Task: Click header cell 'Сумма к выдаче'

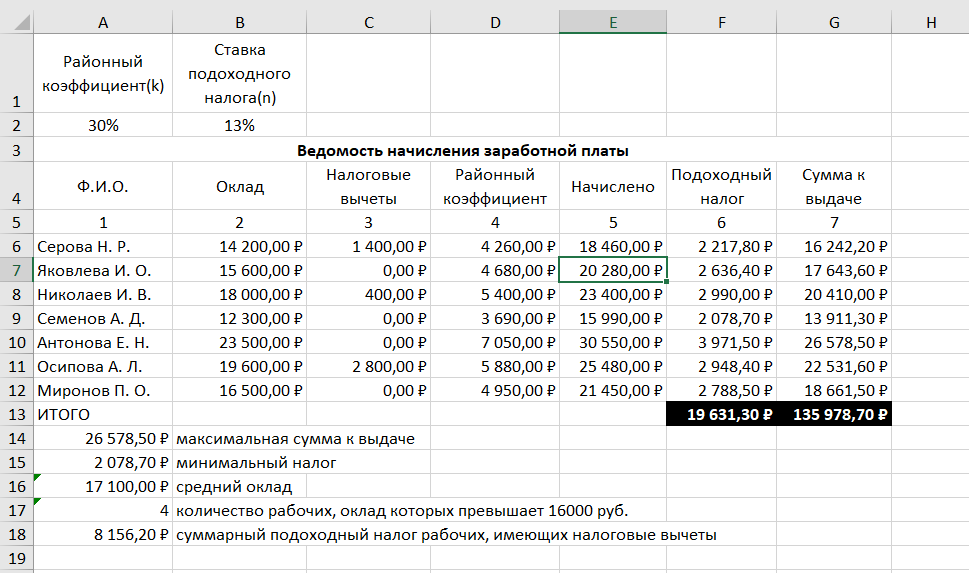Action: (x=834, y=186)
